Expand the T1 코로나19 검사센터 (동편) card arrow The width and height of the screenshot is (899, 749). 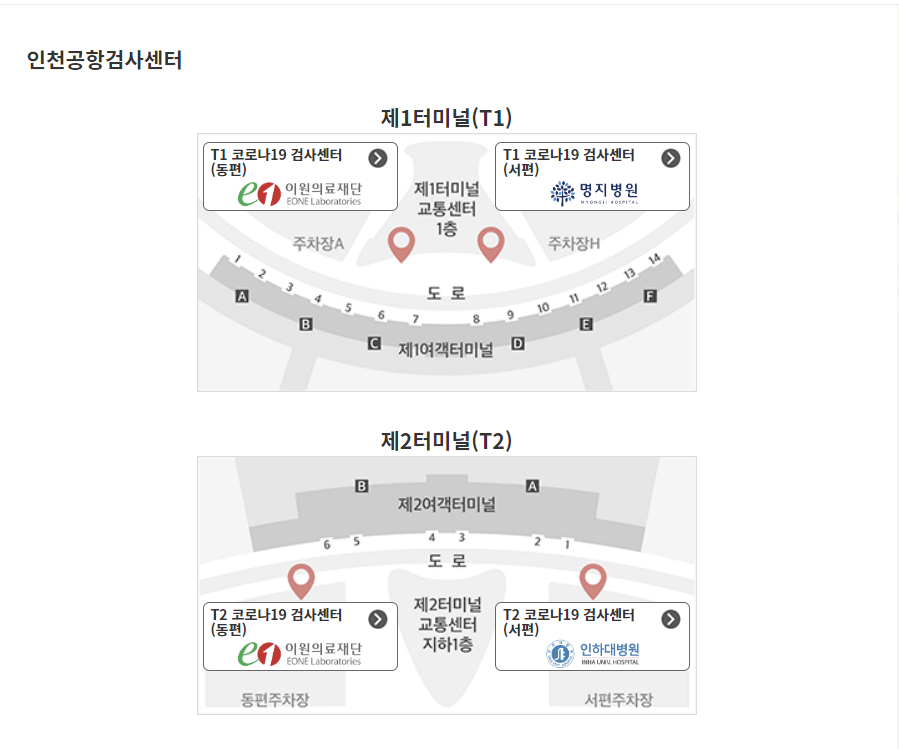coord(378,156)
